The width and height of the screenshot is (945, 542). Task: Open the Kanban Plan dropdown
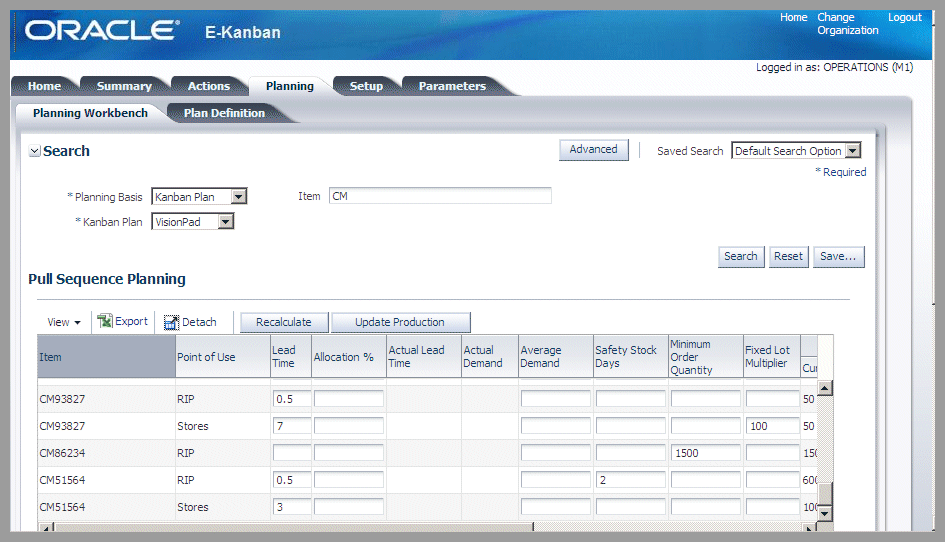click(225, 222)
